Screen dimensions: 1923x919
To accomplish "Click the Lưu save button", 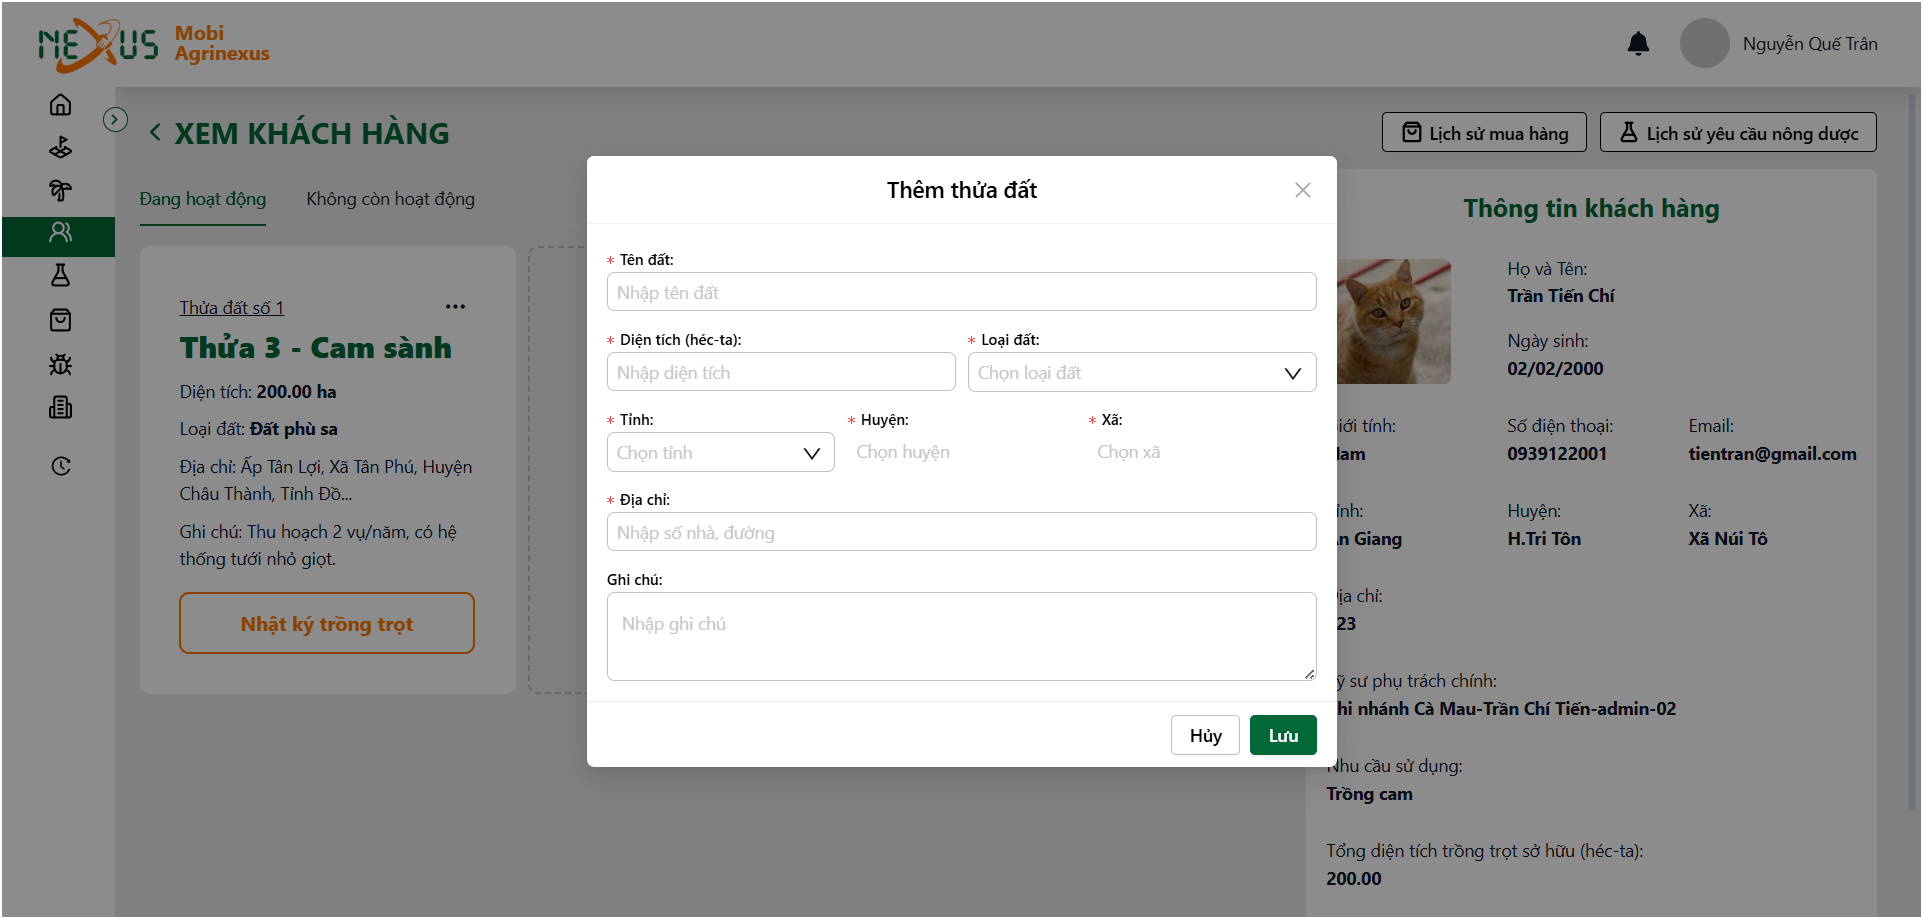I will coord(1283,735).
